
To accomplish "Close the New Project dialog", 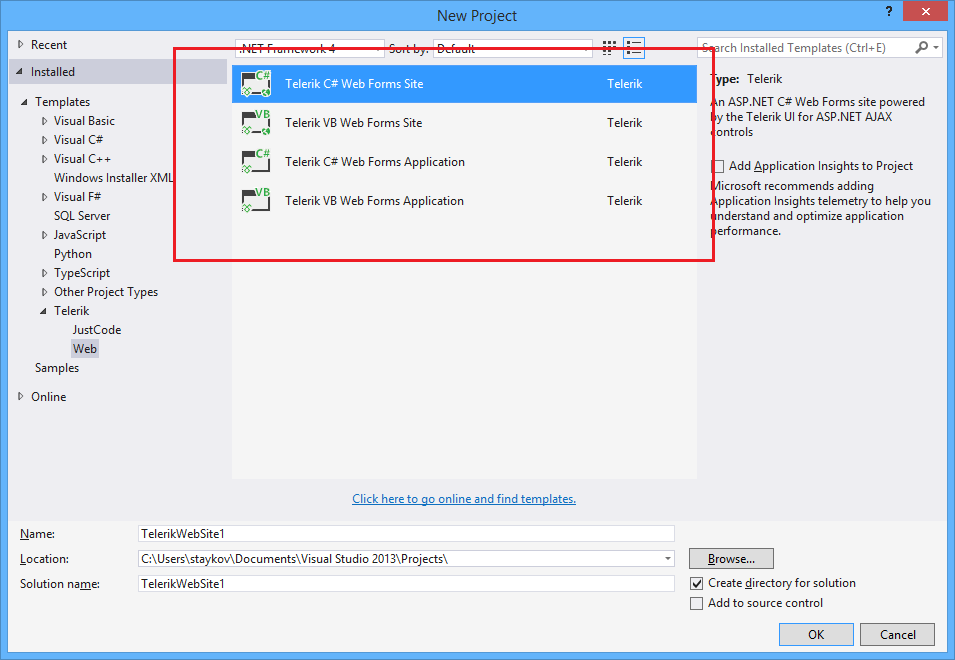I will click(925, 12).
